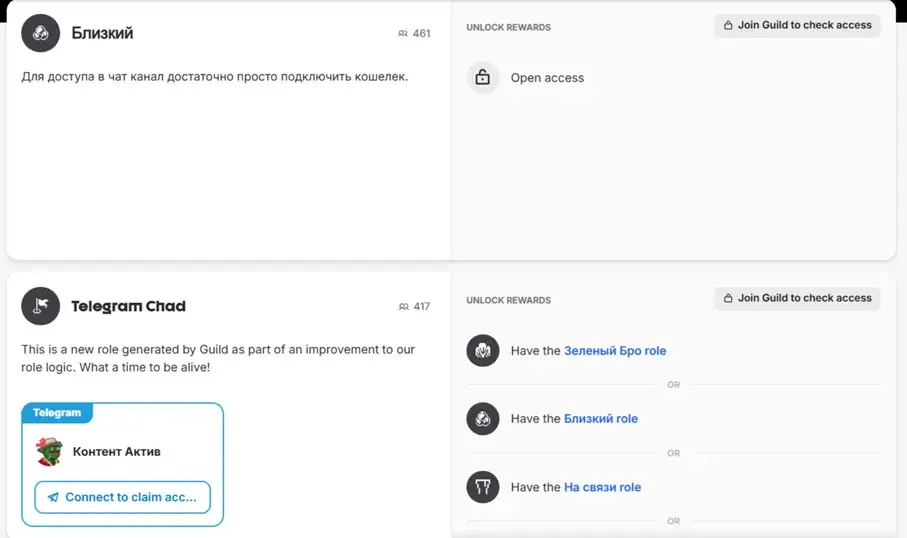Click the members icon beside 461
Screen dimensions: 907x538
tap(403, 34)
